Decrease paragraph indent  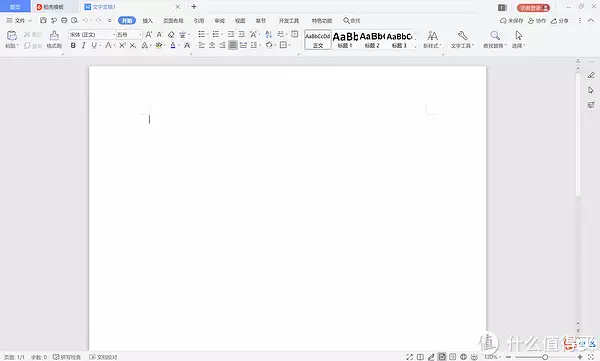pos(231,34)
